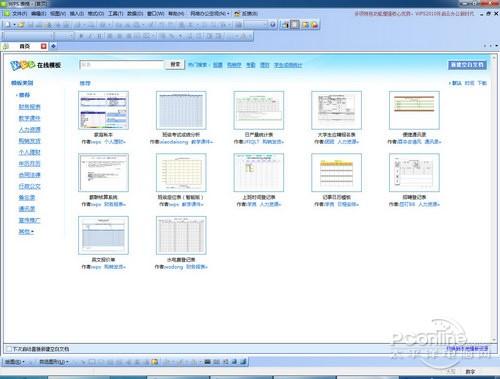500x379 pixels.
Task: Open the 插入(I) menu
Action: click(77, 14)
